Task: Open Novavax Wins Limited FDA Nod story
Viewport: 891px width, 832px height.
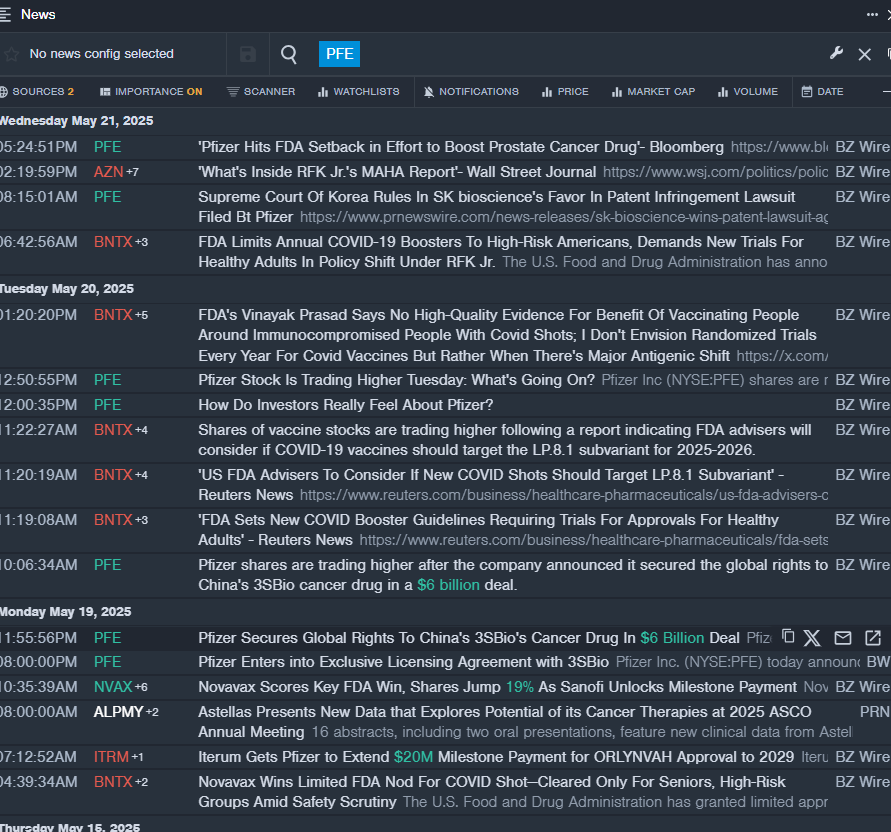Action: 492,792
